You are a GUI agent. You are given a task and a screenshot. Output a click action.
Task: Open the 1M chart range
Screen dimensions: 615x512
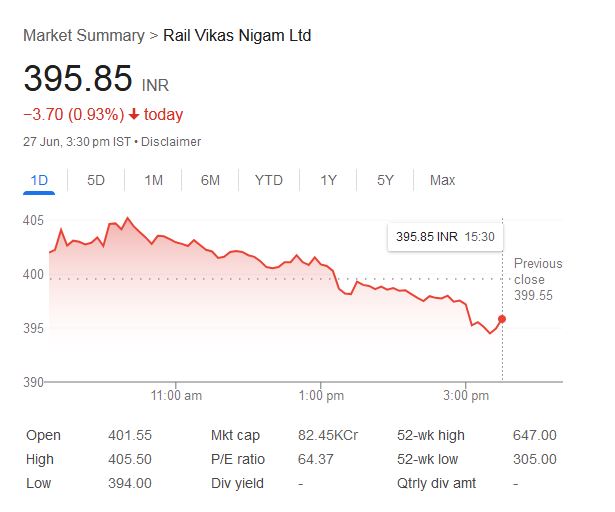tap(153, 180)
